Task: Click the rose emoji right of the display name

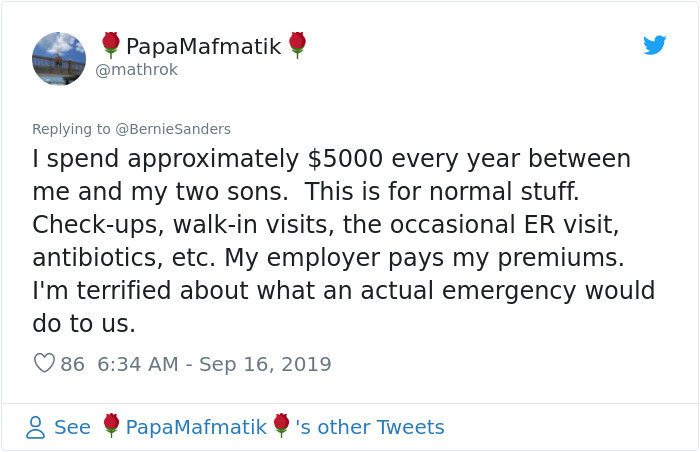Action: pyautogui.click(x=297, y=45)
